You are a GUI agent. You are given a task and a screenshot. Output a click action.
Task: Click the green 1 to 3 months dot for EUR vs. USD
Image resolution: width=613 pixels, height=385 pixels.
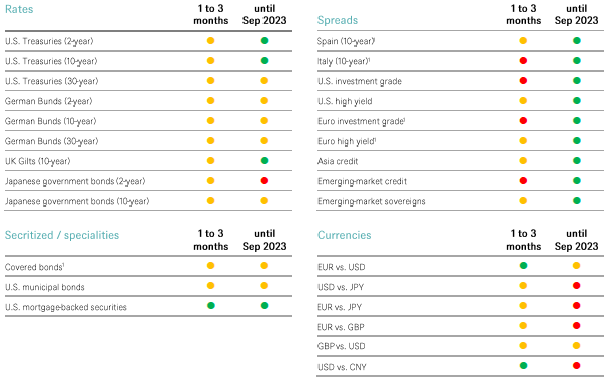click(523, 266)
